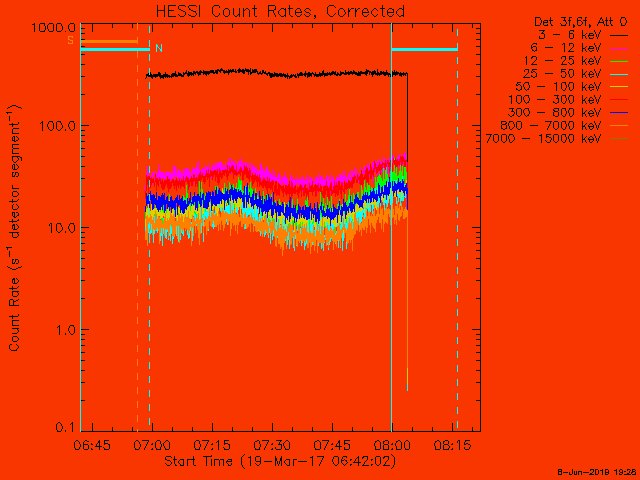Click the "07:45" time tick label
640x480 pixels.
[333, 445]
